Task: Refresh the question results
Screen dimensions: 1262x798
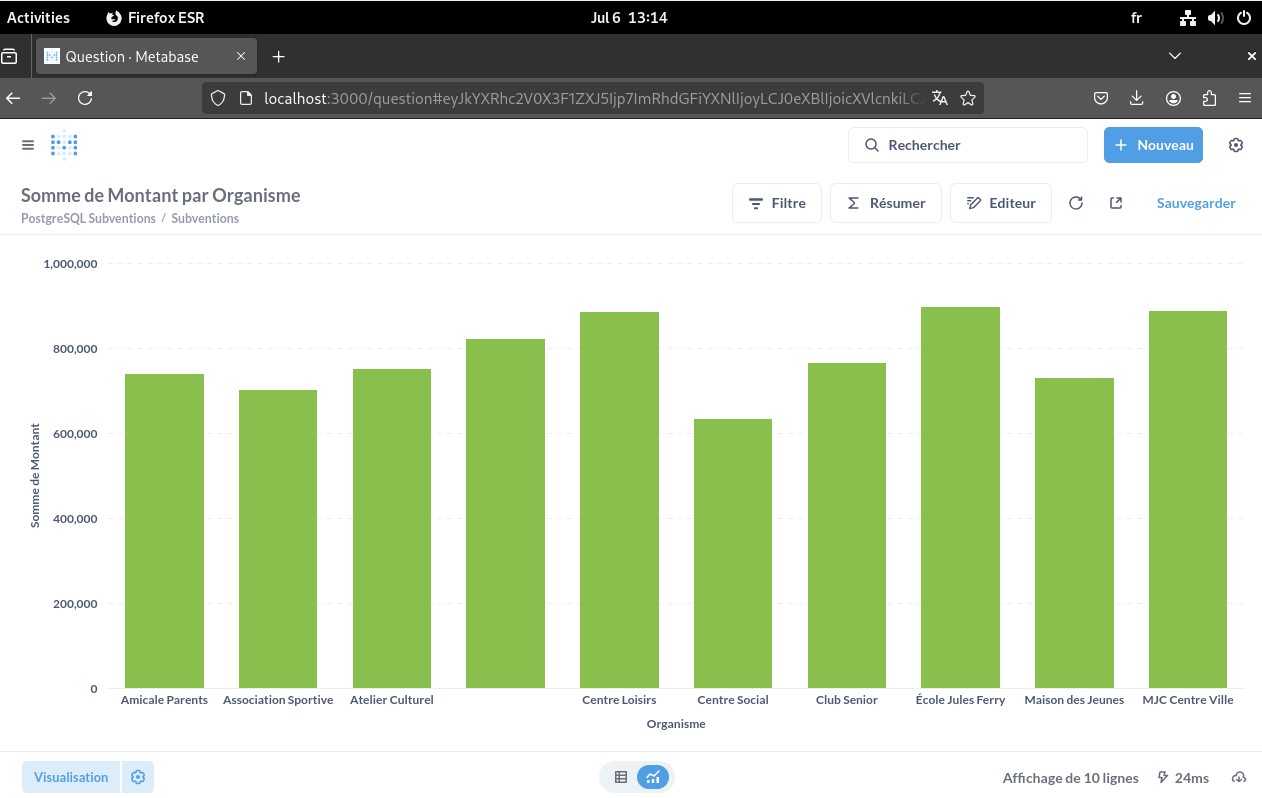Action: tap(1076, 203)
